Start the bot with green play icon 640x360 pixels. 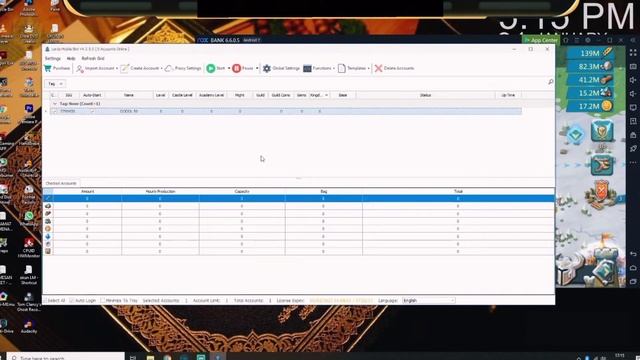(x=211, y=69)
